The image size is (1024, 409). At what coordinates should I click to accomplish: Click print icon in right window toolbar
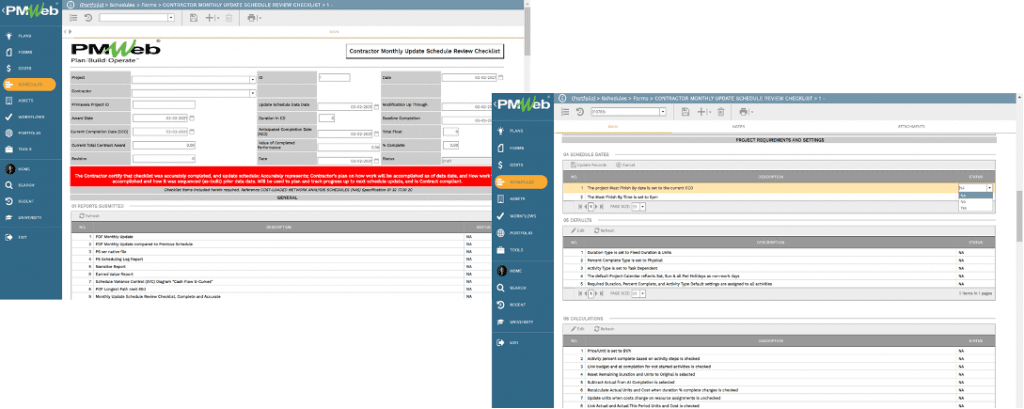coord(744,112)
